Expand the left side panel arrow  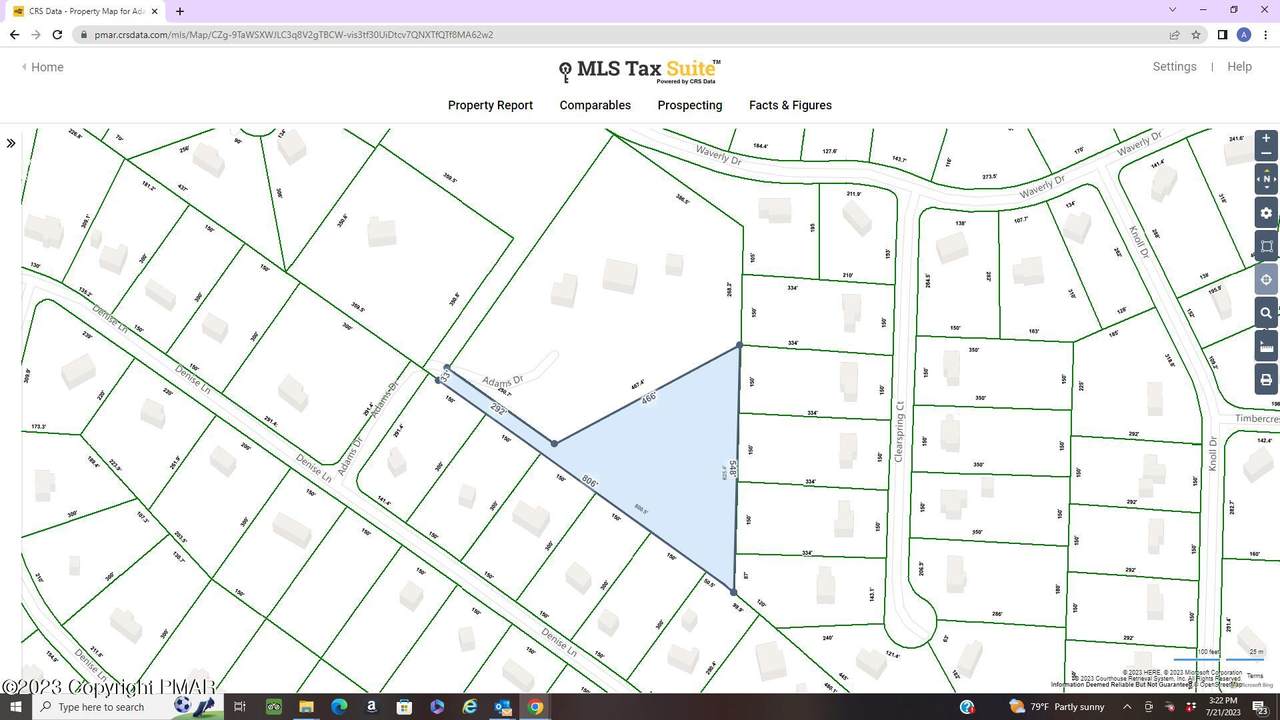tap(11, 143)
